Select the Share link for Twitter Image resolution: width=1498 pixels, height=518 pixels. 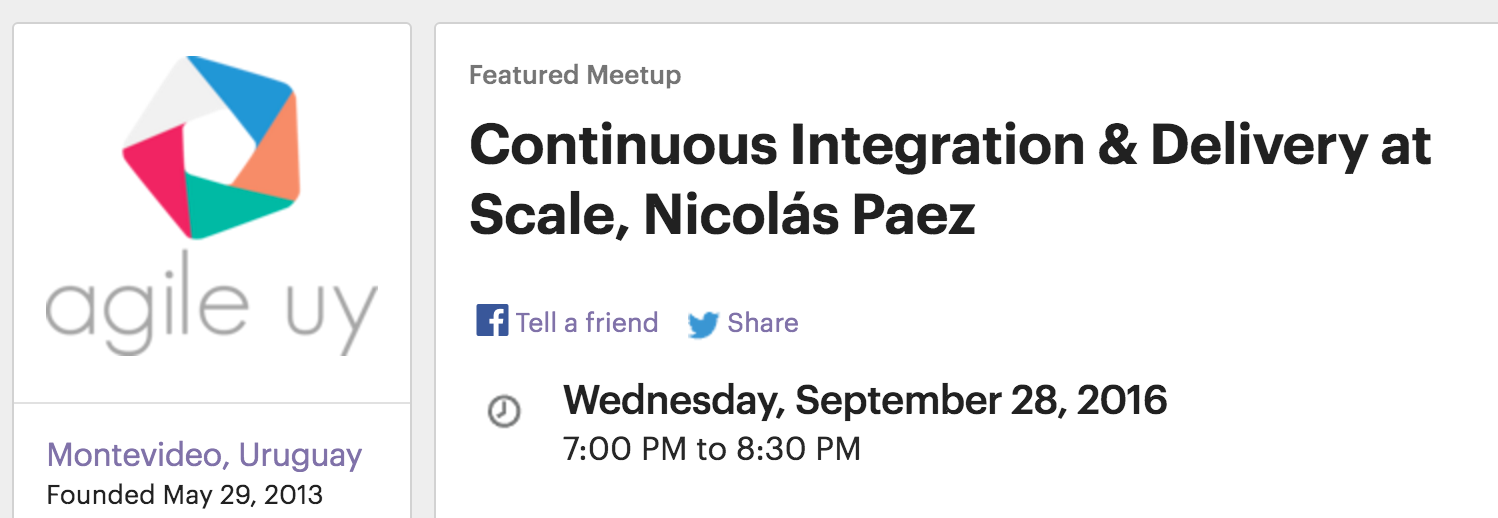click(x=762, y=323)
